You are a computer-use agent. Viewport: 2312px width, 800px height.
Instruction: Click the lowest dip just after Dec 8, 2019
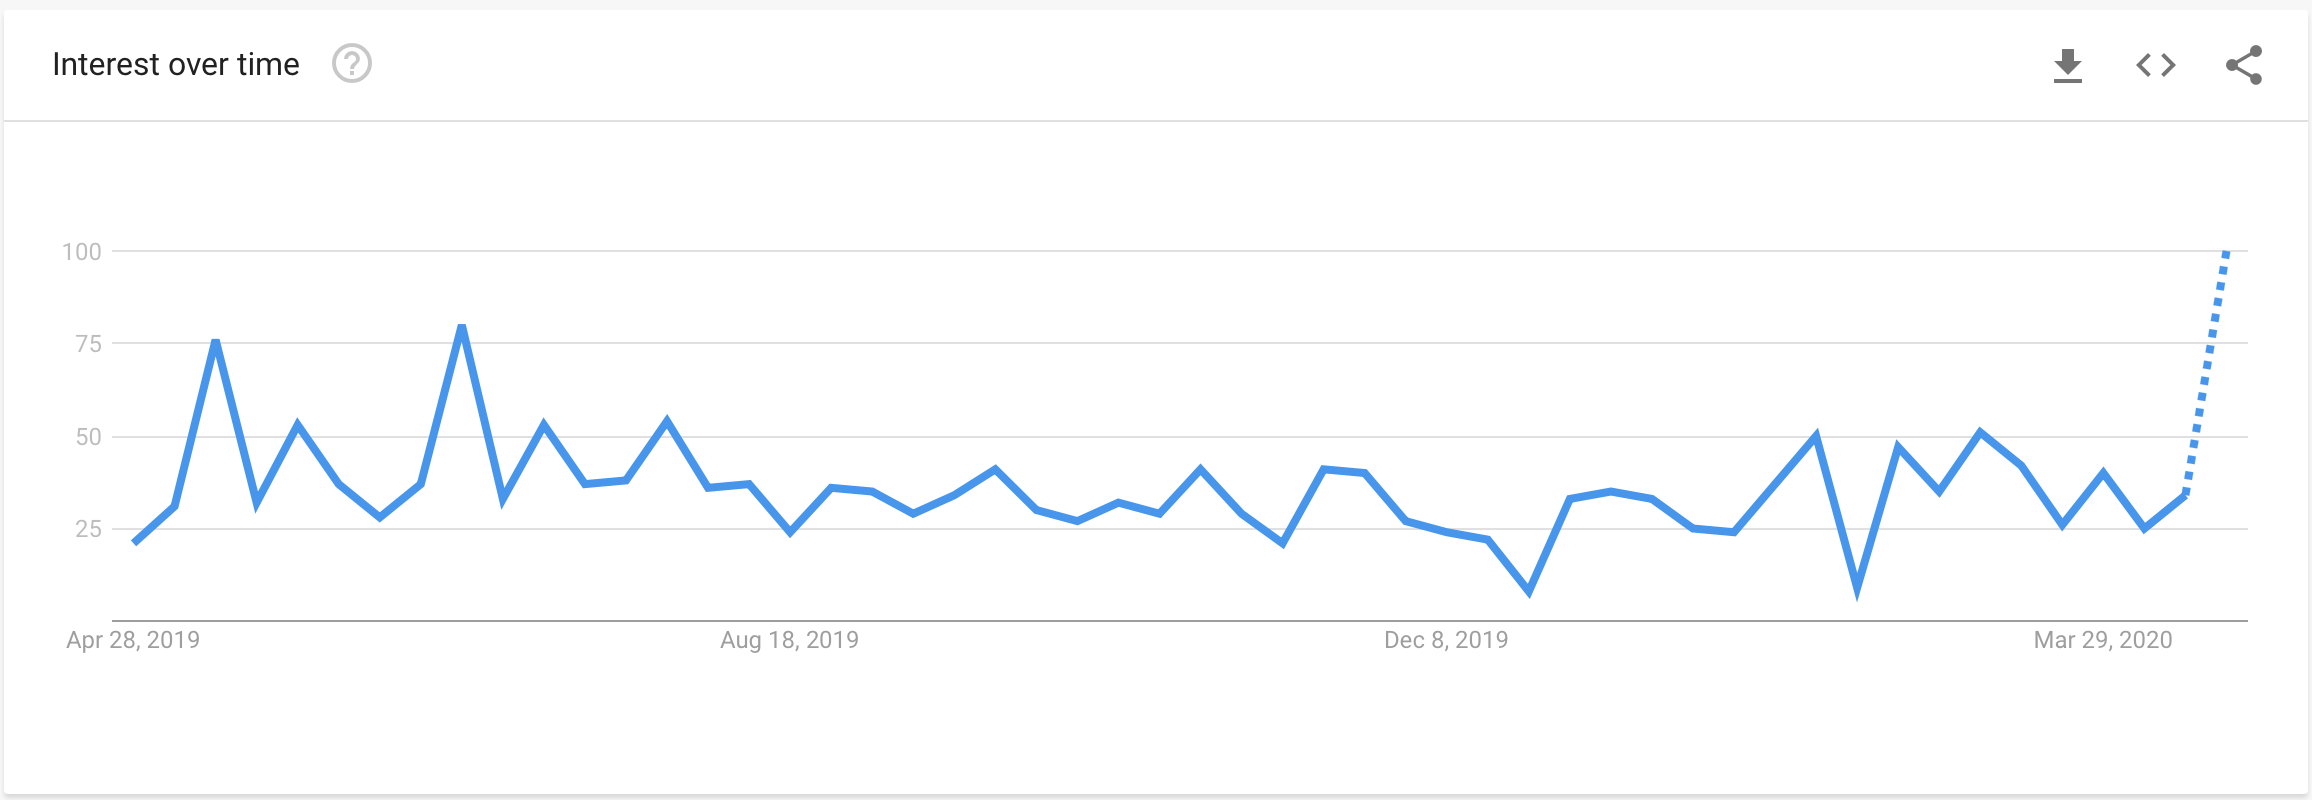(1528, 591)
